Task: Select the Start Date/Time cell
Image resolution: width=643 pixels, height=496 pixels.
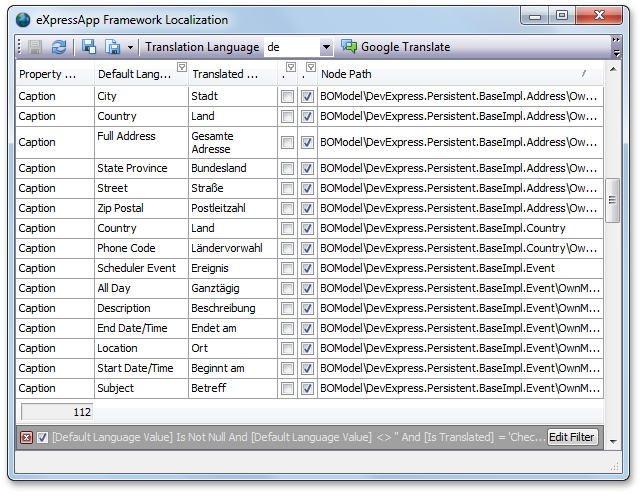Action: 141,369
